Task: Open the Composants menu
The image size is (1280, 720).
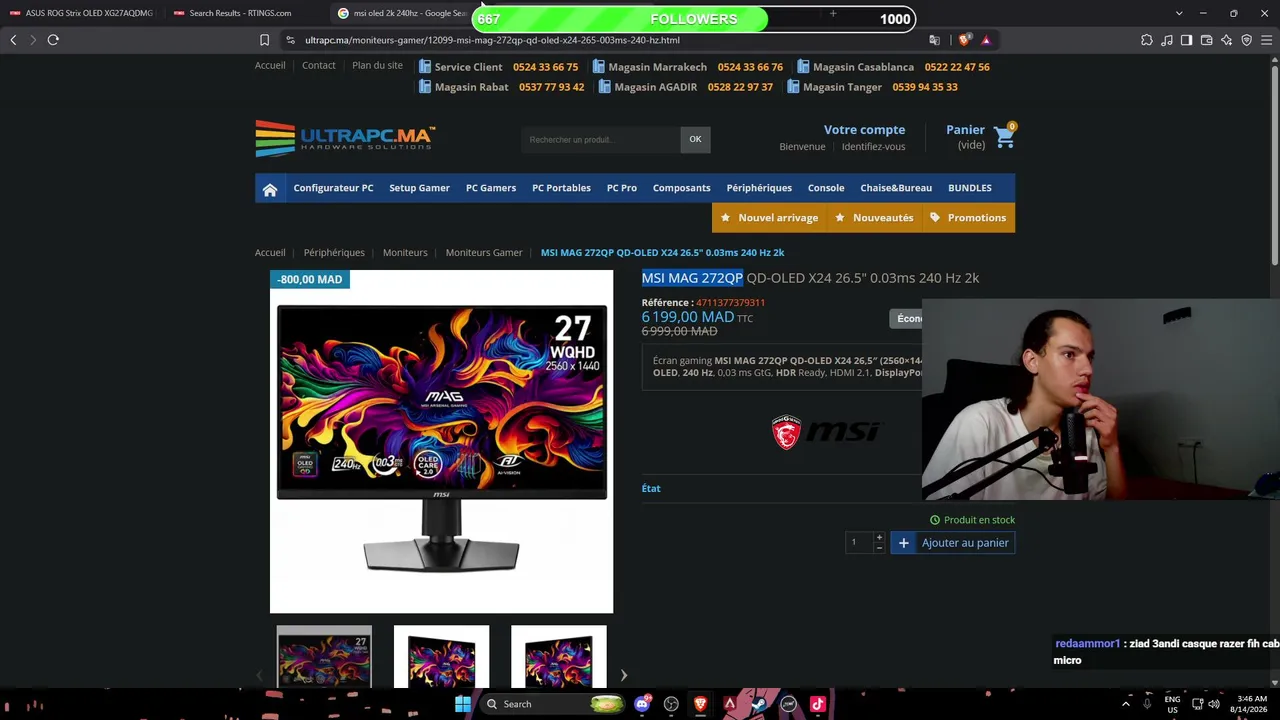Action: (x=682, y=188)
